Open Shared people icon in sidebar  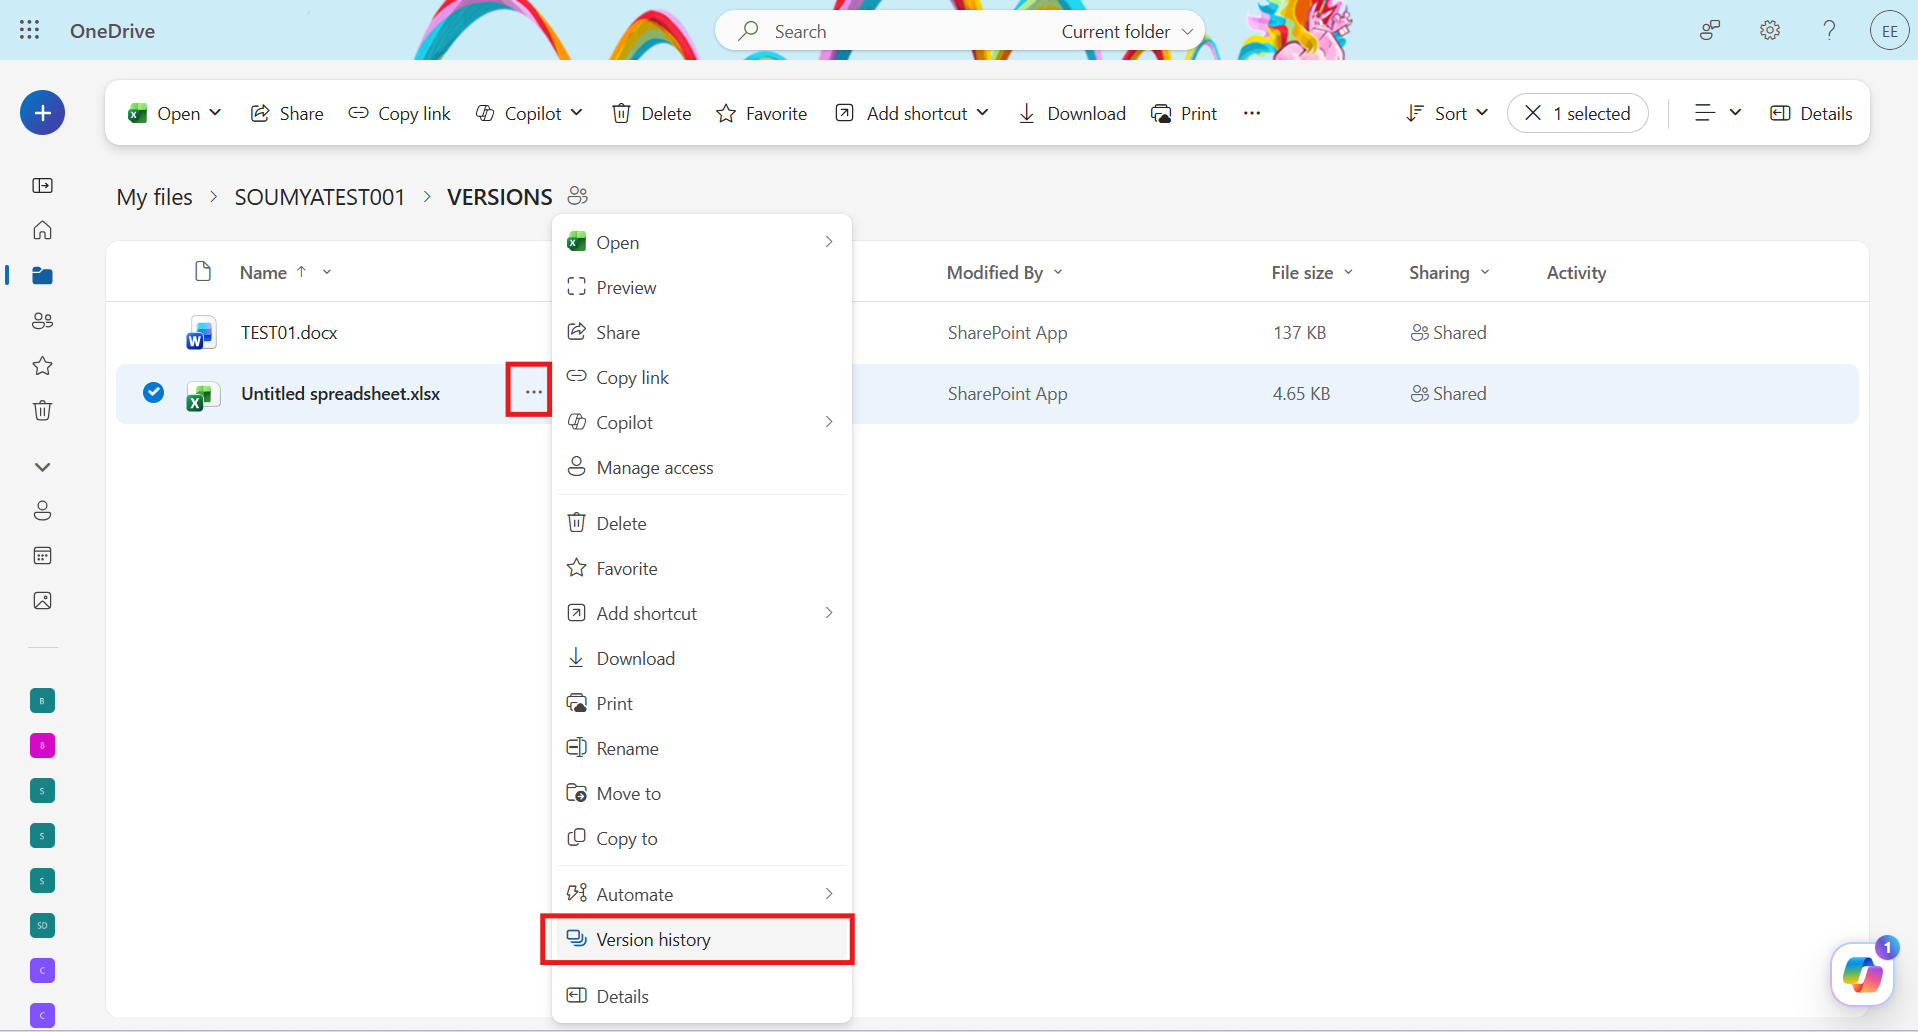[x=42, y=320]
